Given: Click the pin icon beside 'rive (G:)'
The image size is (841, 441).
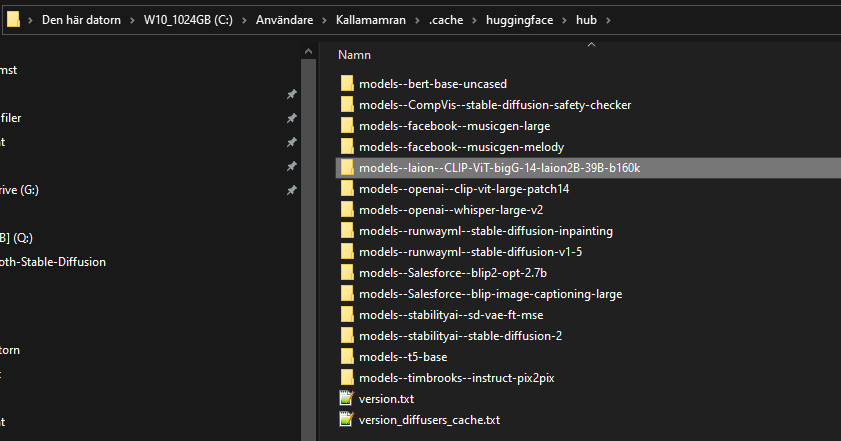Looking at the screenshot, I should click(291, 190).
